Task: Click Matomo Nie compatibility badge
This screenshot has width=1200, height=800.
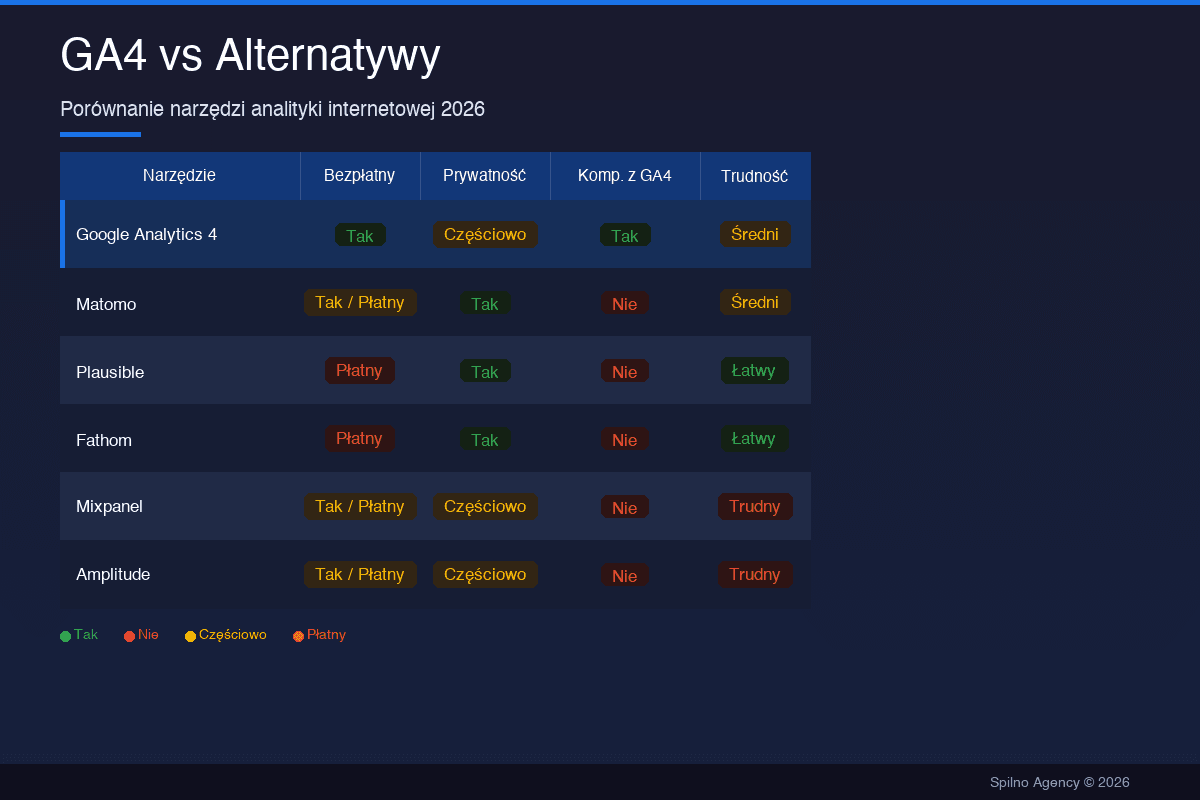Action: (x=625, y=303)
